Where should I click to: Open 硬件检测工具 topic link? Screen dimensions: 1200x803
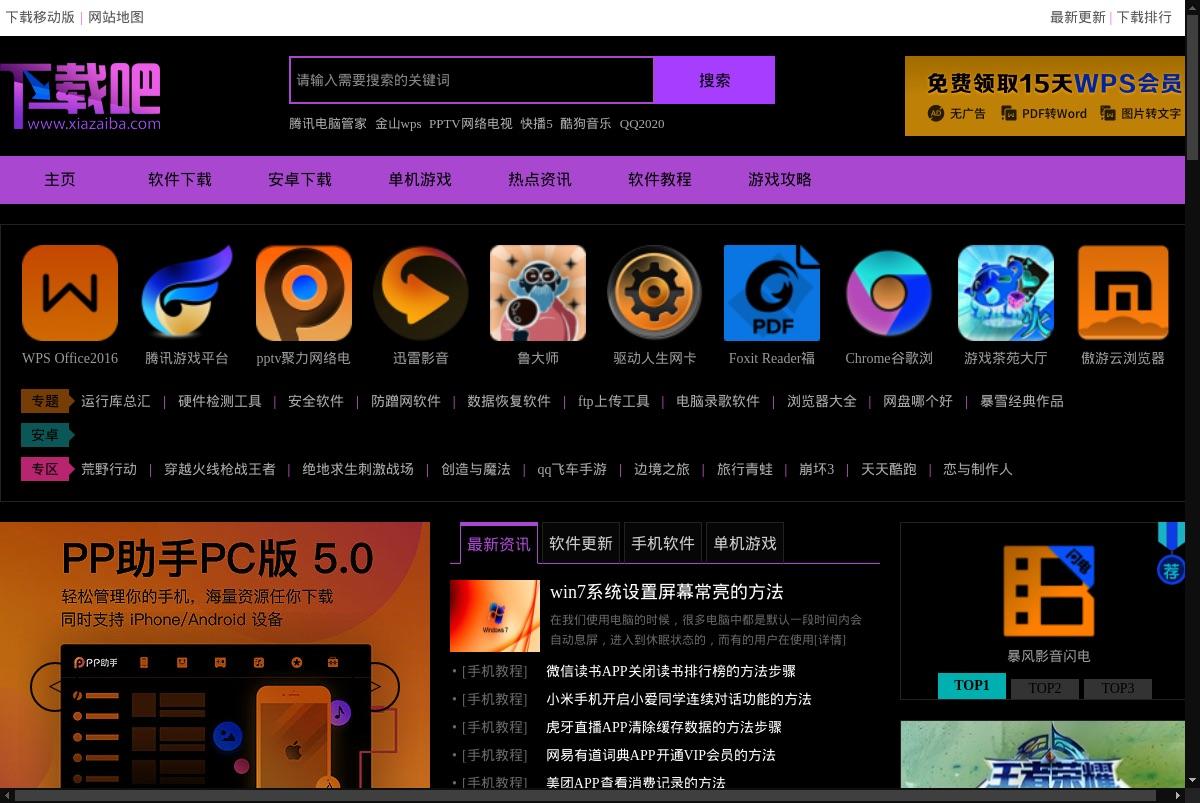click(220, 401)
